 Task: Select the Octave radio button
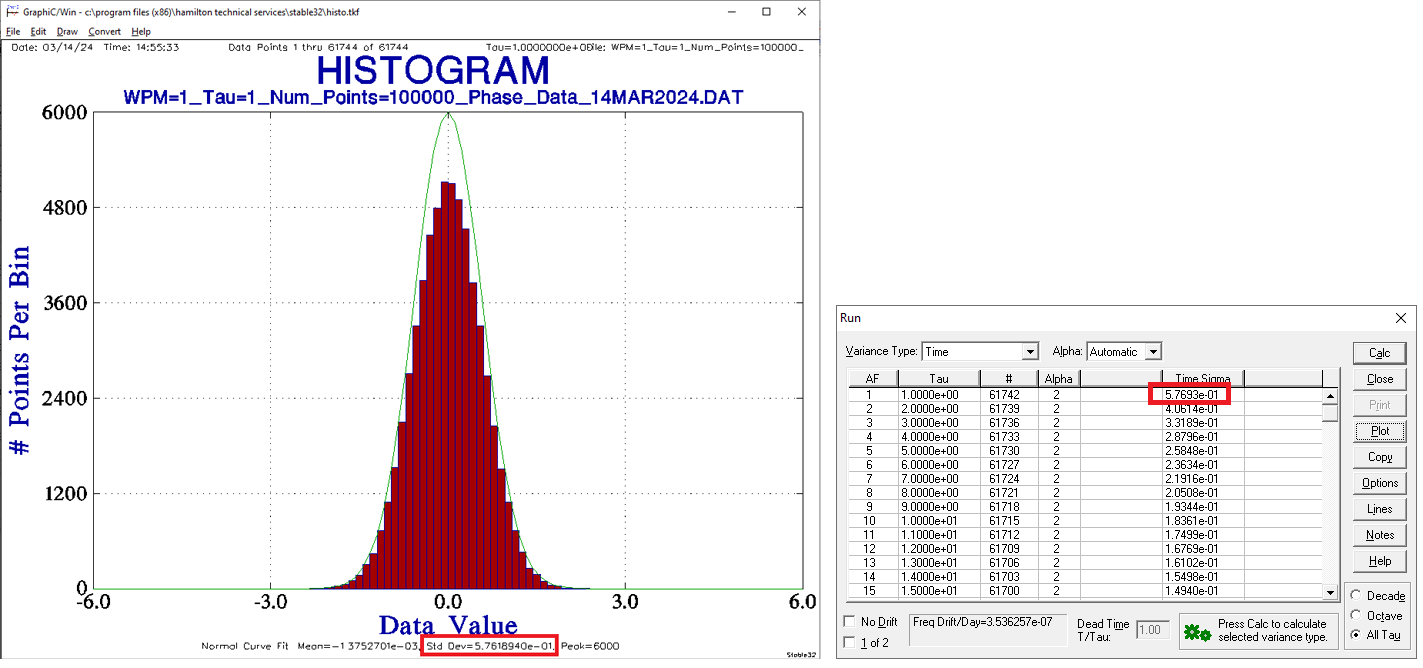(1356, 615)
